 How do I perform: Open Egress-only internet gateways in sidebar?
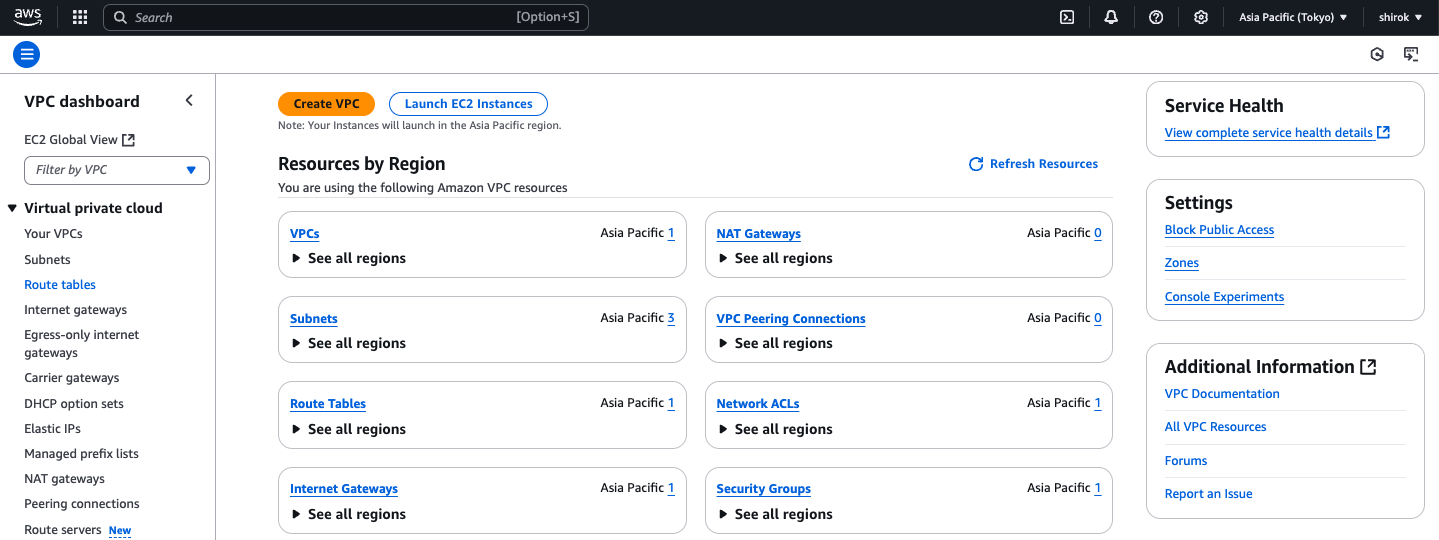point(81,344)
